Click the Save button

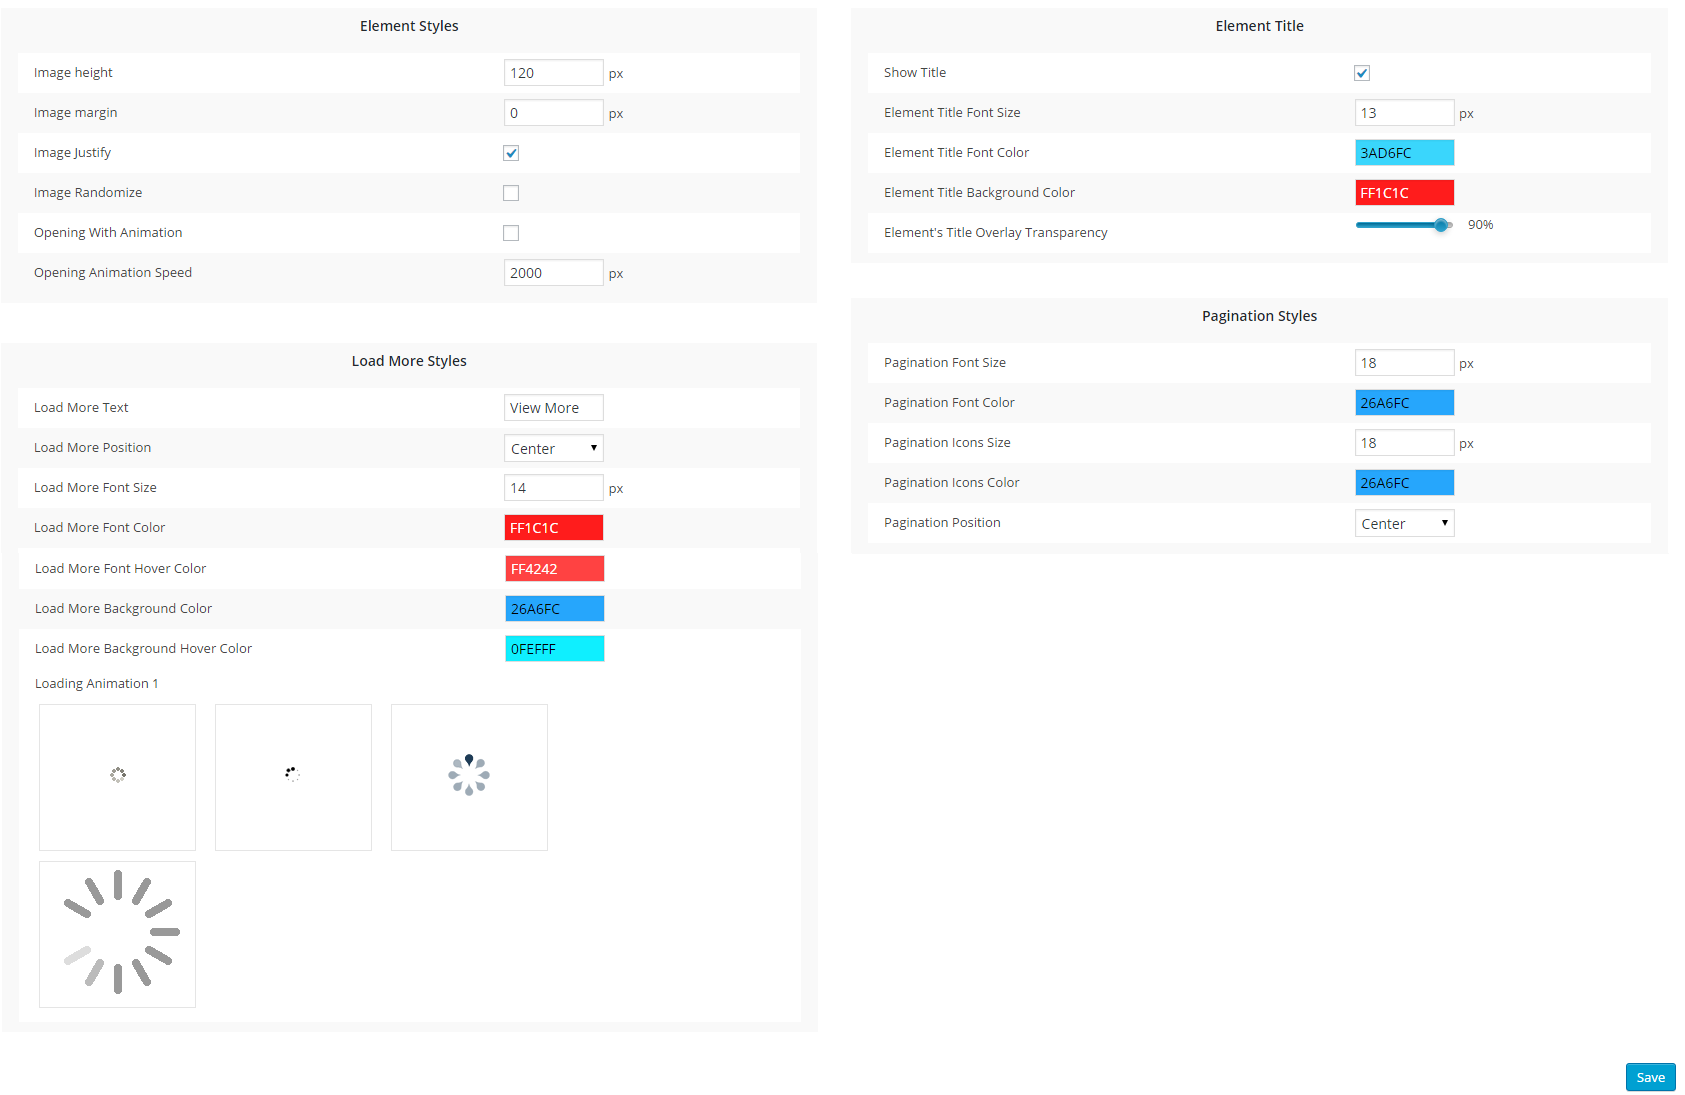tap(1650, 1077)
